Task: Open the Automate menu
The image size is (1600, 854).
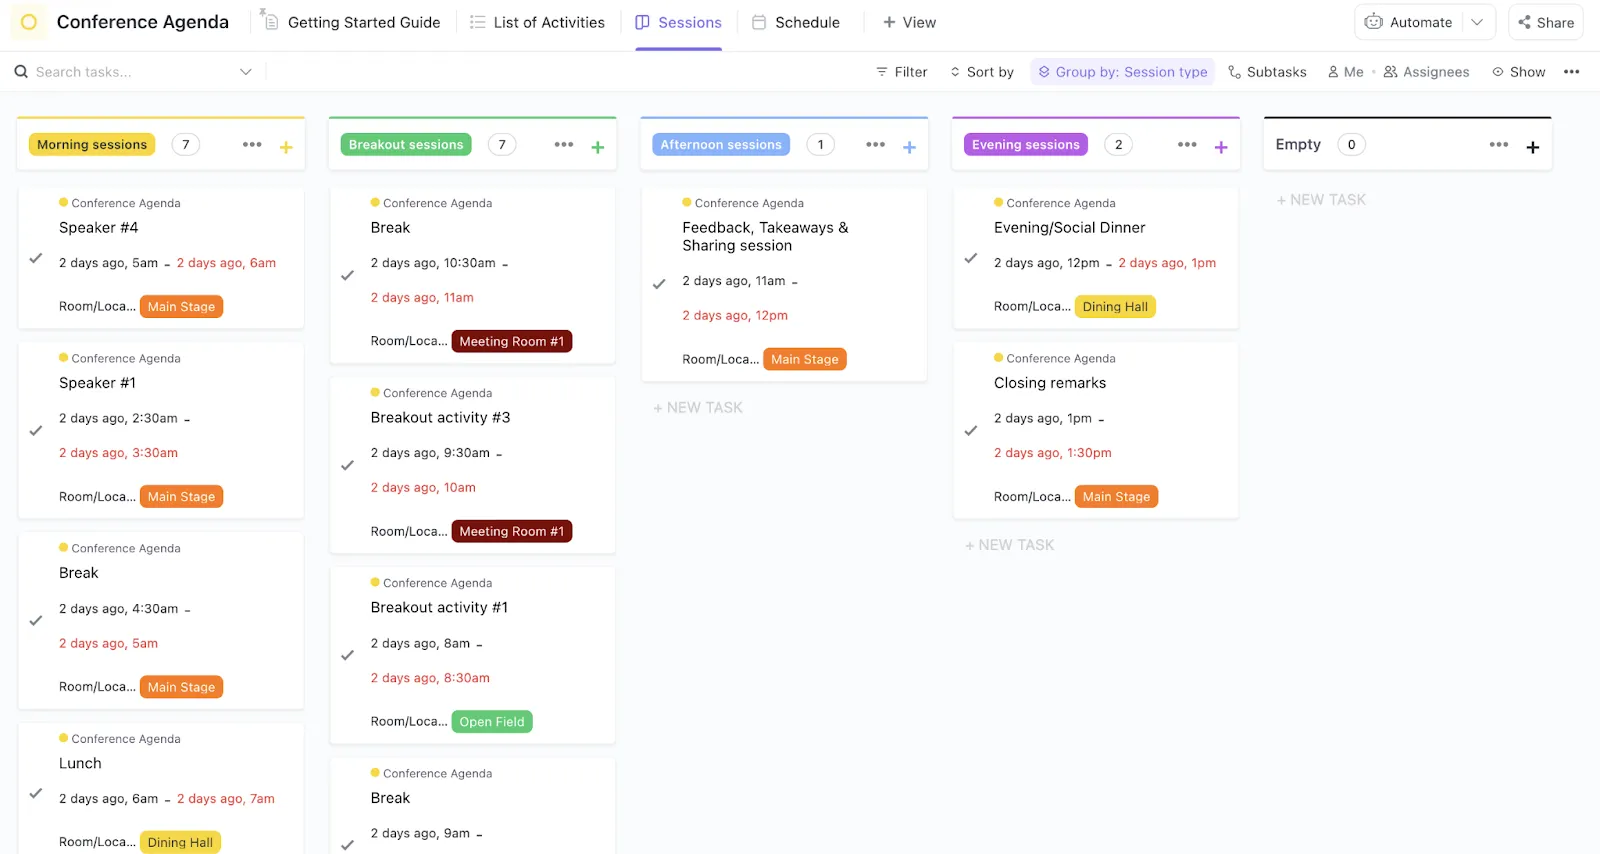Action: click(1409, 22)
